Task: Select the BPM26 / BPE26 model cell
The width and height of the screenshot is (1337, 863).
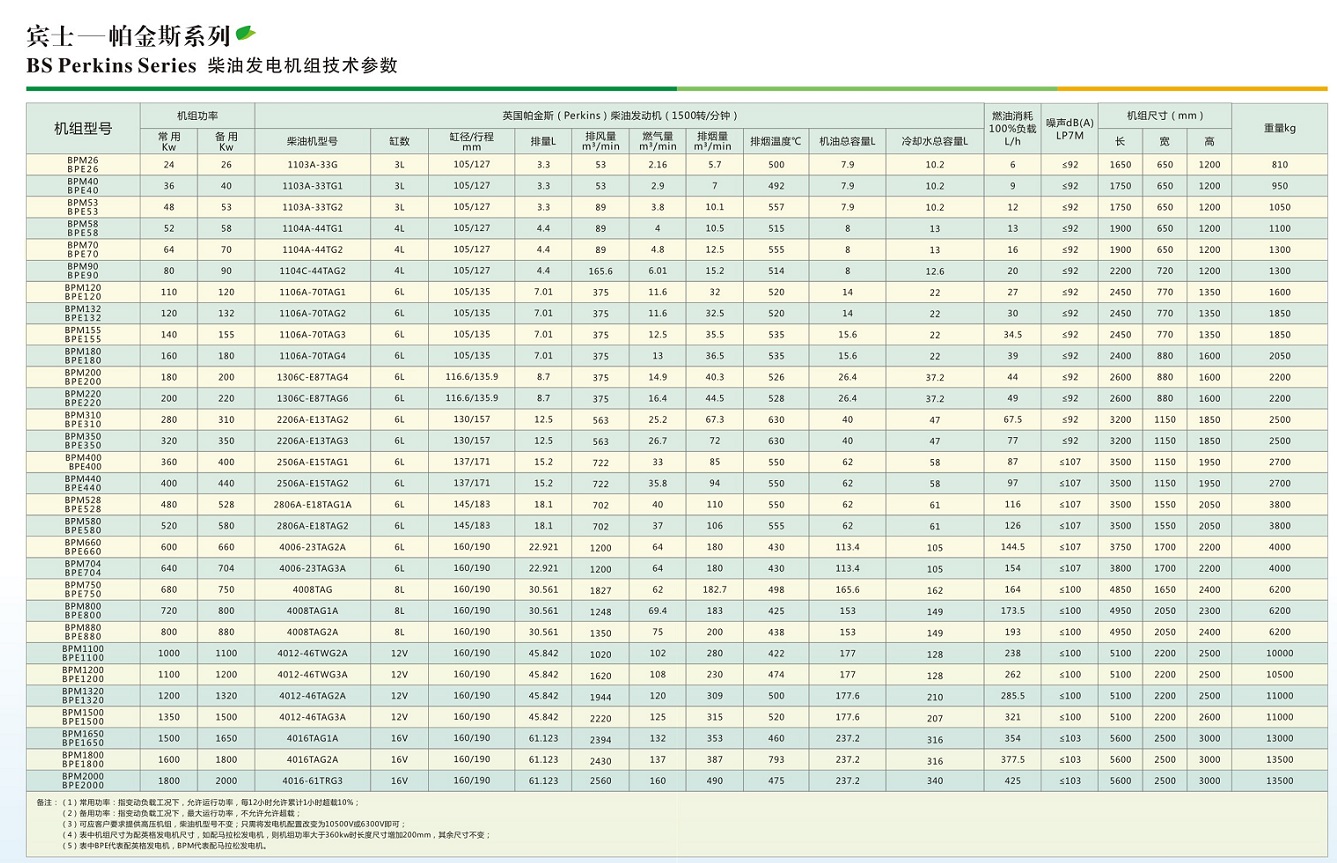Action: [83, 164]
